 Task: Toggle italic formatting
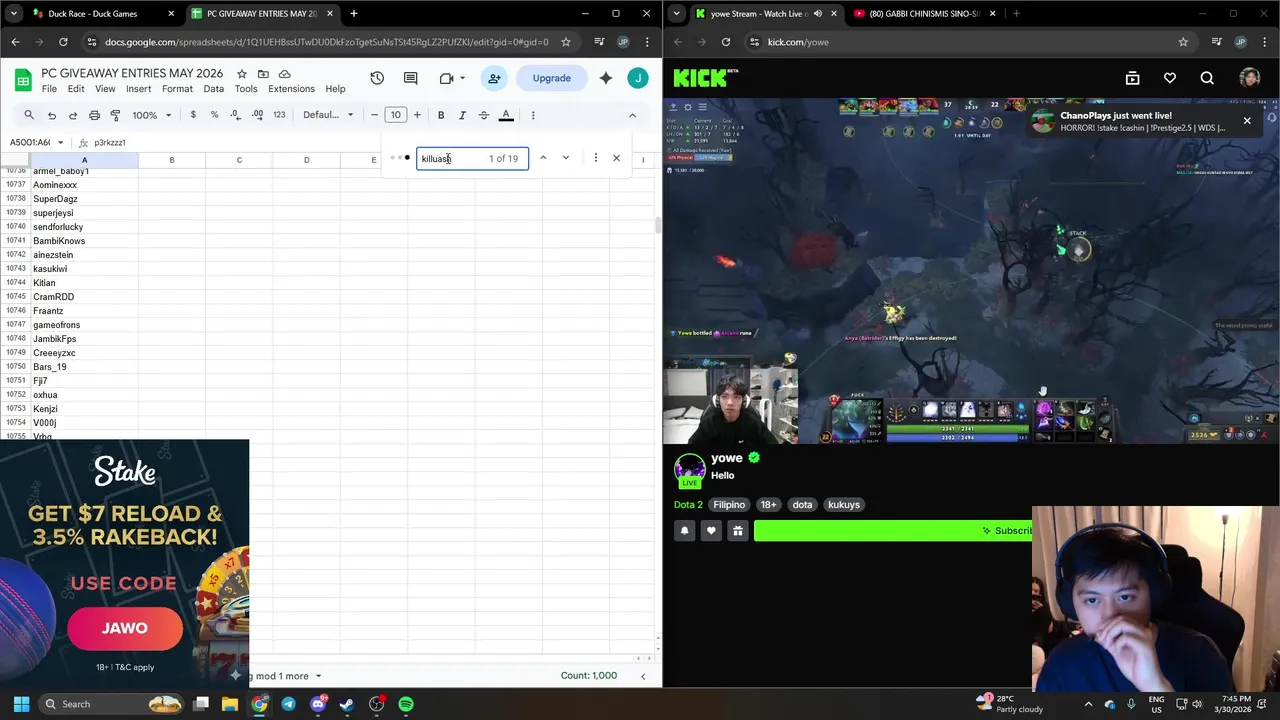(x=462, y=115)
